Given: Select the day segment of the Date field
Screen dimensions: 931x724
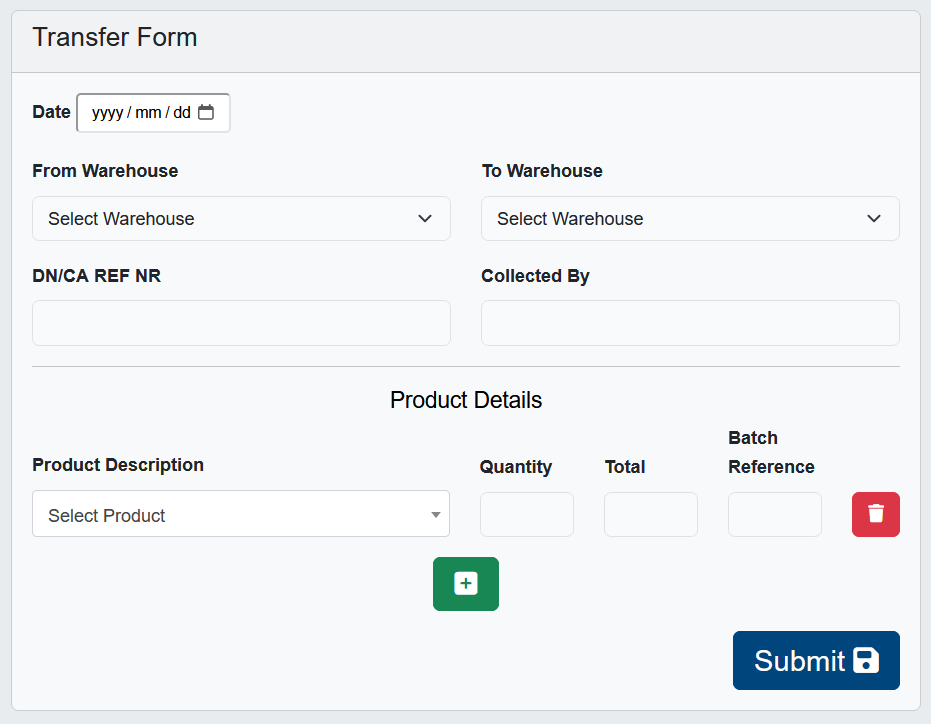Looking at the screenshot, I should click(181, 113).
